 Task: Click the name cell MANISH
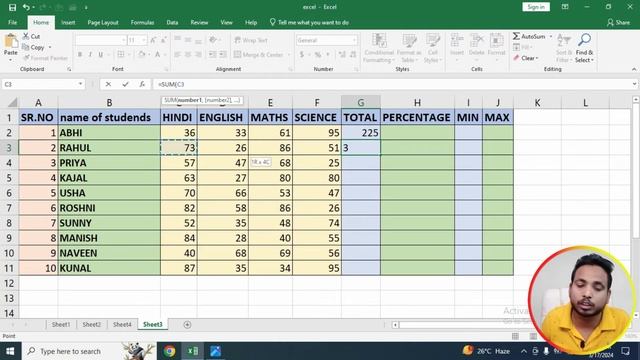(x=109, y=238)
